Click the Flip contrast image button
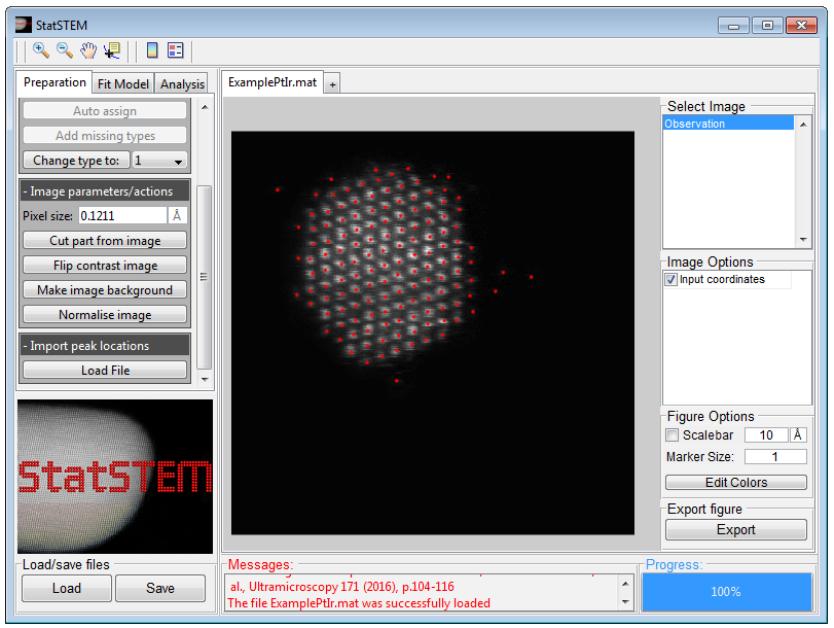 [x=105, y=265]
